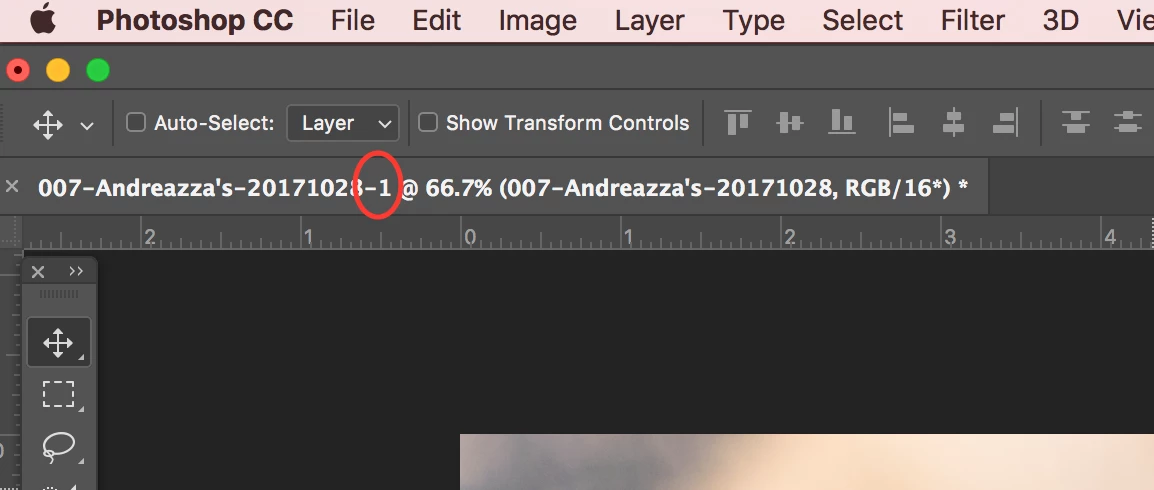This screenshot has height=490, width=1154.
Task: Open the Layer auto-select dropdown
Action: 342,123
